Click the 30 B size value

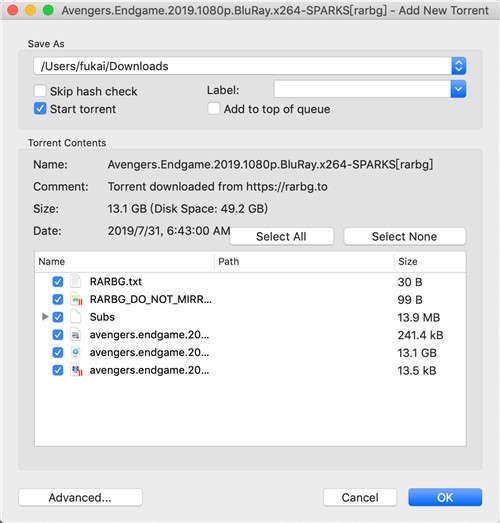410,282
